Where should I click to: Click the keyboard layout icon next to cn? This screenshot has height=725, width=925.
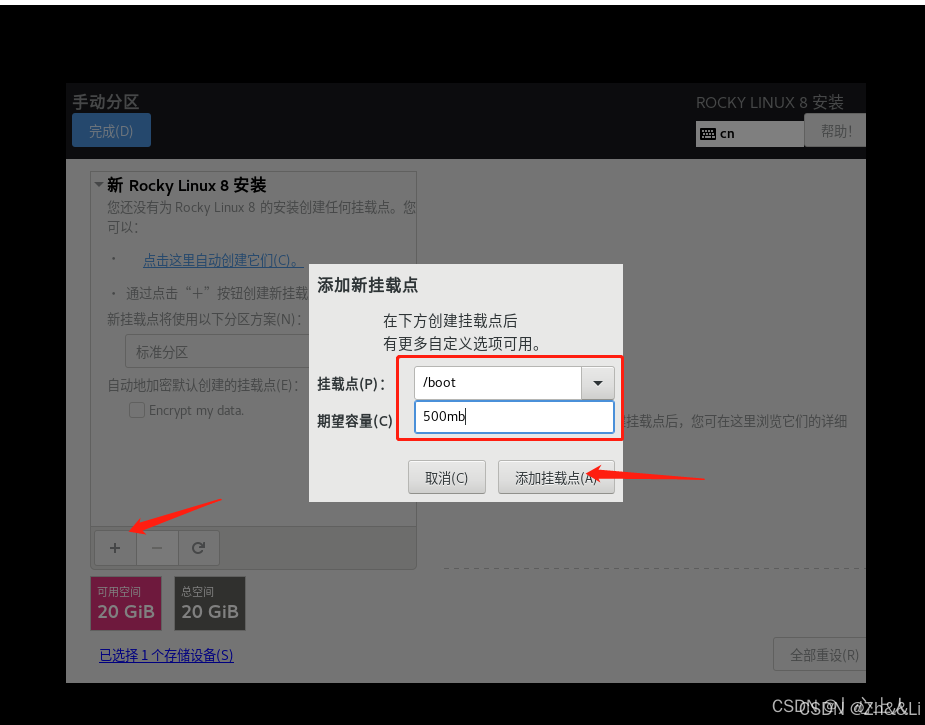[x=708, y=134]
